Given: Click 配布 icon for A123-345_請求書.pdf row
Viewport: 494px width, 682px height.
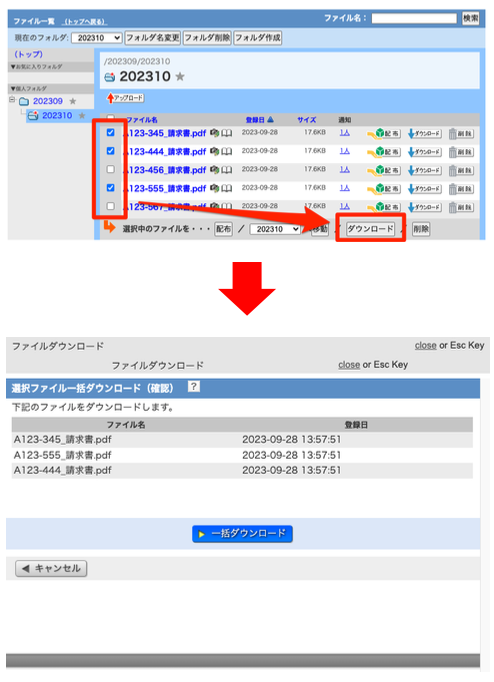Looking at the screenshot, I should tap(384, 133).
